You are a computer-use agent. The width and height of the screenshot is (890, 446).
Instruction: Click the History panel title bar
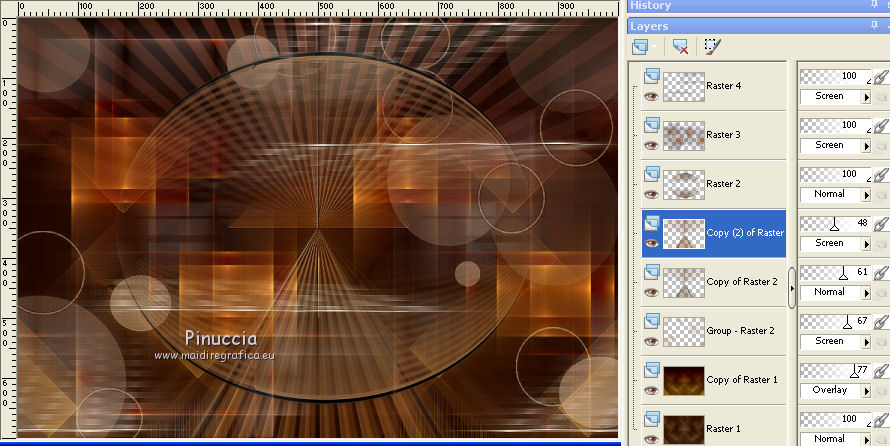(x=758, y=5)
